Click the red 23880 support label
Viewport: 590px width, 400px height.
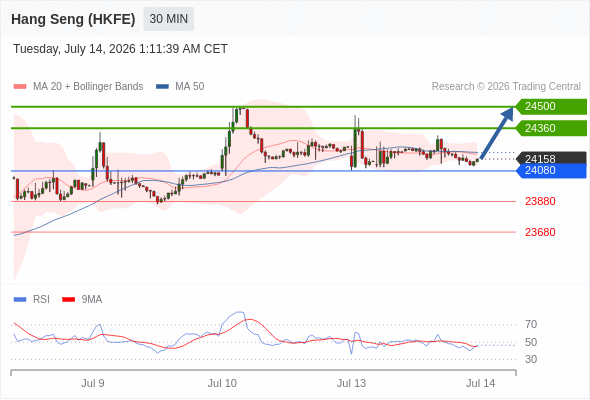pyautogui.click(x=540, y=201)
